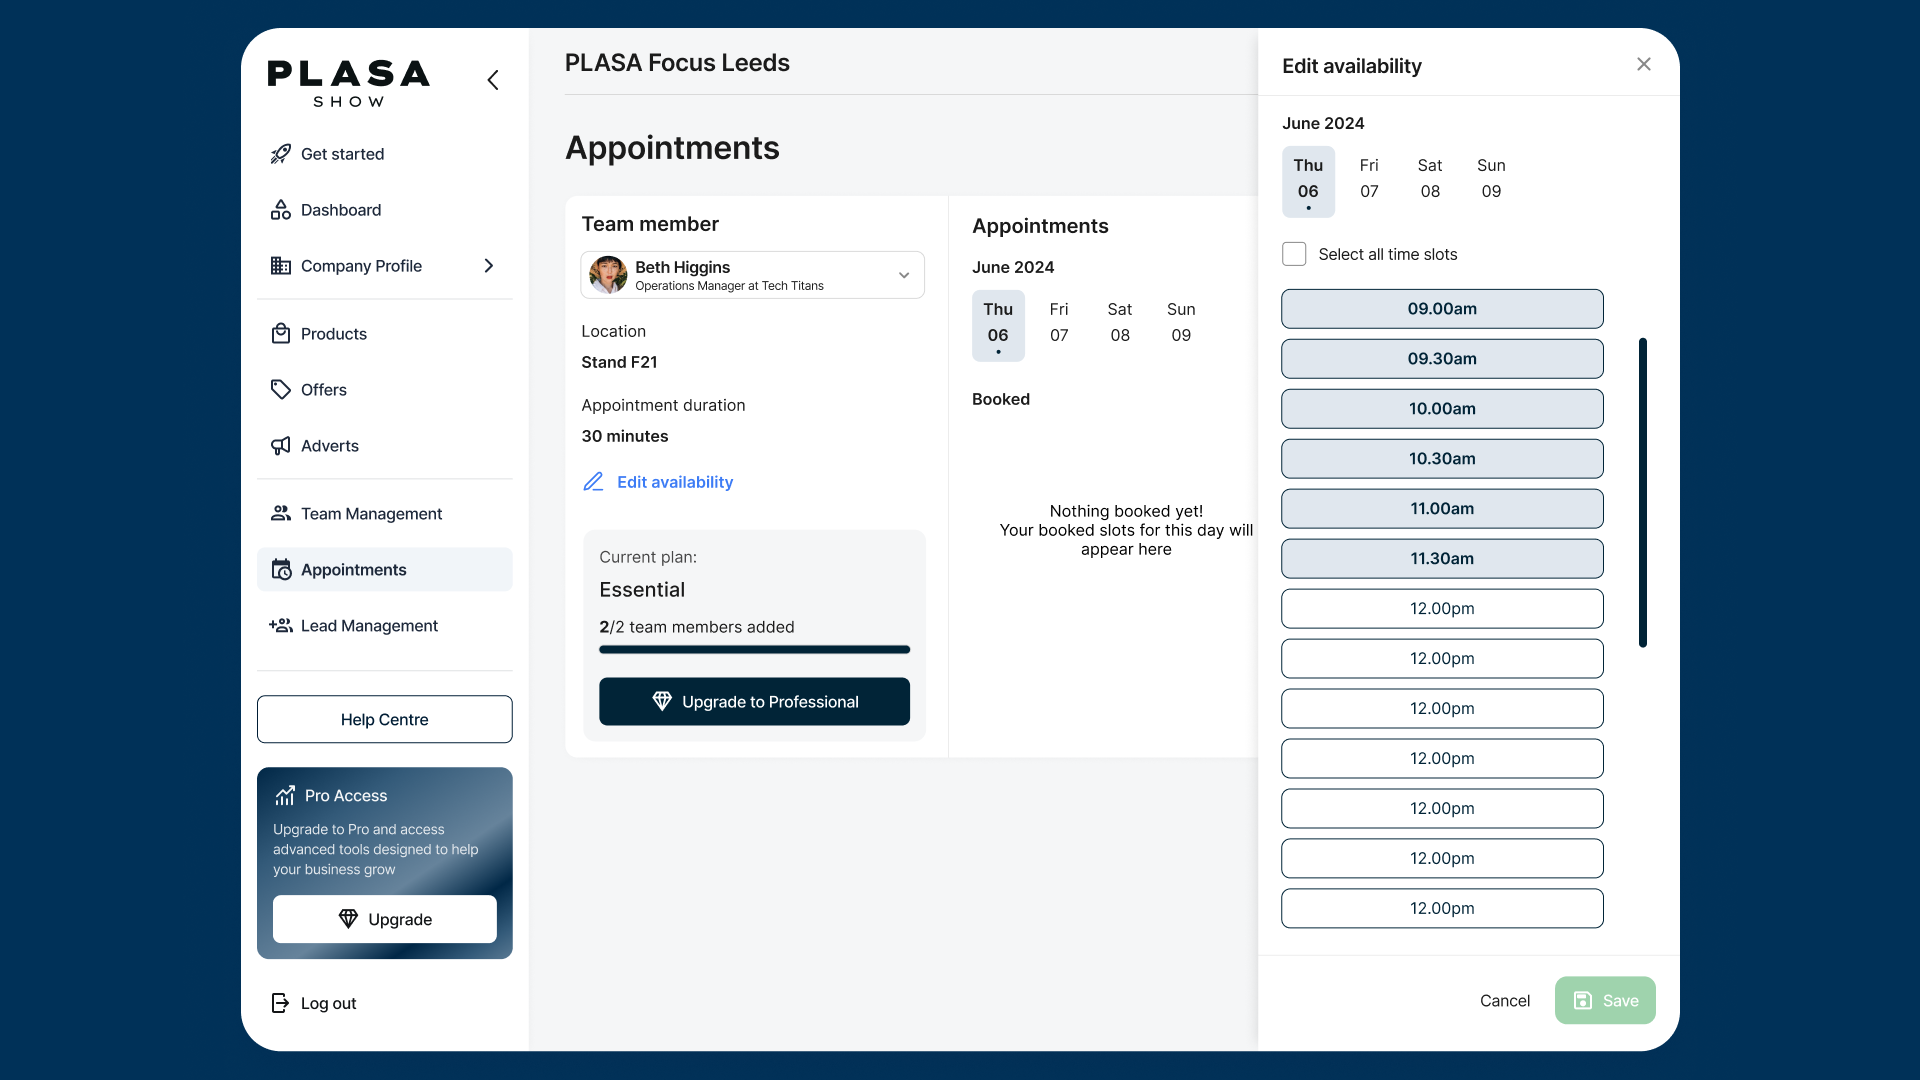This screenshot has height=1080, width=1920.
Task: Click the Log out icon
Action: 280,1003
